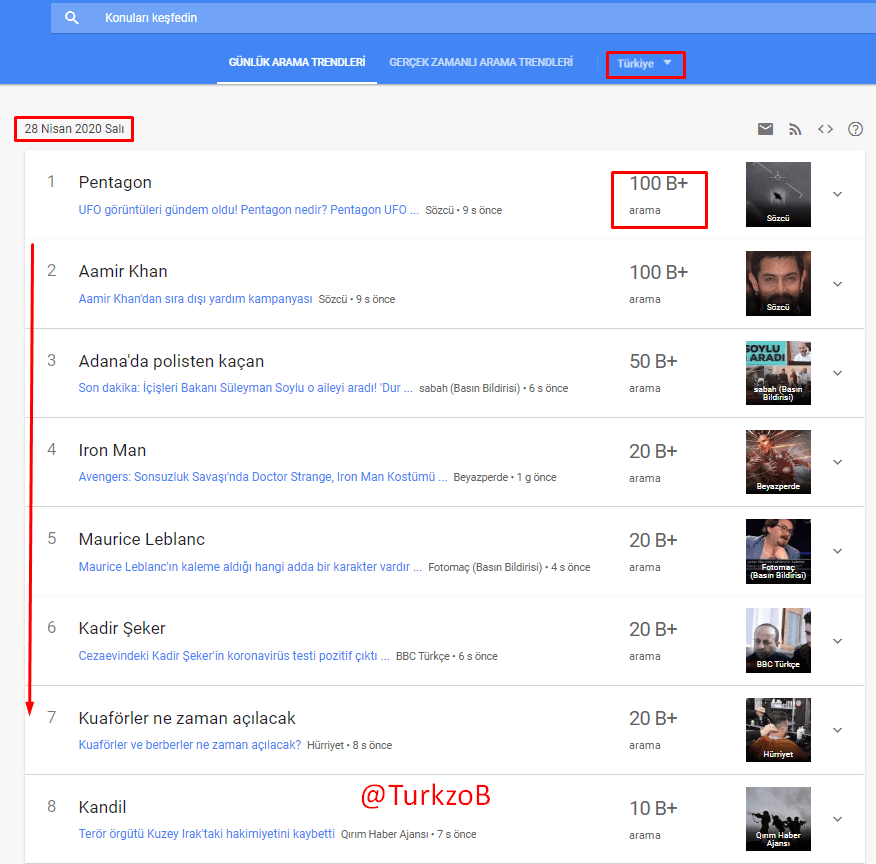Image resolution: width=876 pixels, height=864 pixels.
Task: Click the RSS feed icon
Action: coord(795,129)
